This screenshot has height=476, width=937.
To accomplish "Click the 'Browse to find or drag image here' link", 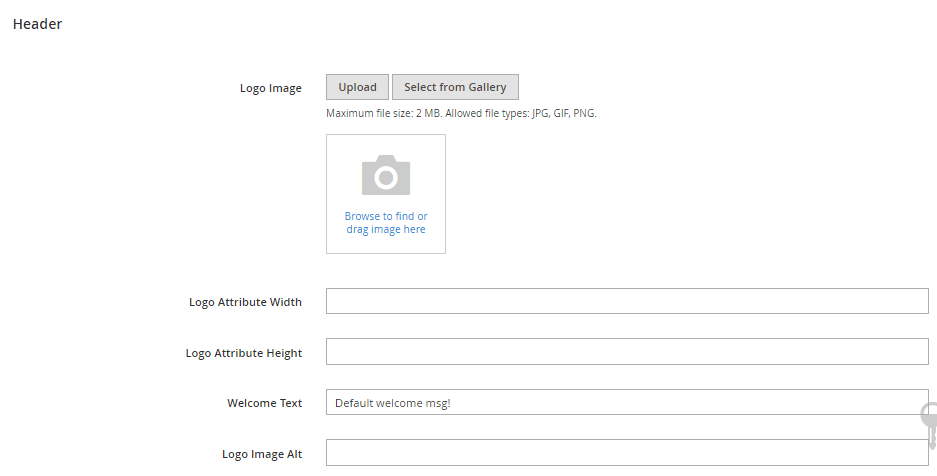I will pyautogui.click(x=386, y=216).
